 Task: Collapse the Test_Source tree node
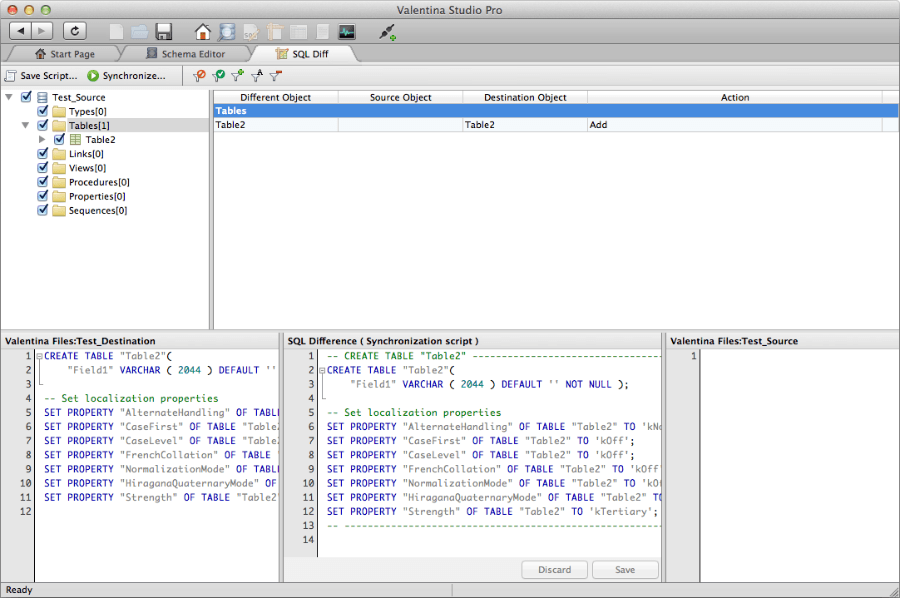10,97
